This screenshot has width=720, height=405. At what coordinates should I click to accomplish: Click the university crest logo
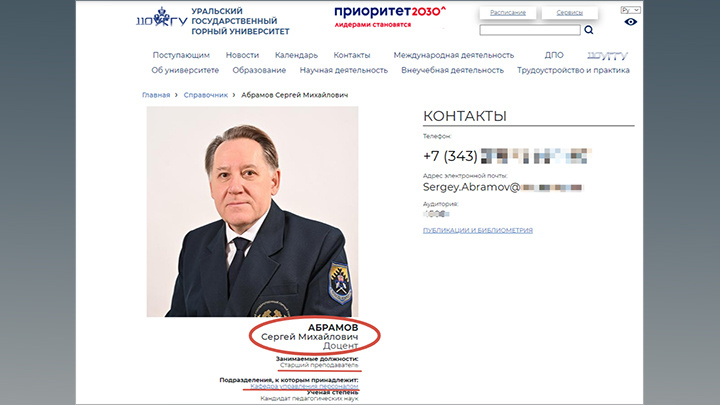pos(162,18)
